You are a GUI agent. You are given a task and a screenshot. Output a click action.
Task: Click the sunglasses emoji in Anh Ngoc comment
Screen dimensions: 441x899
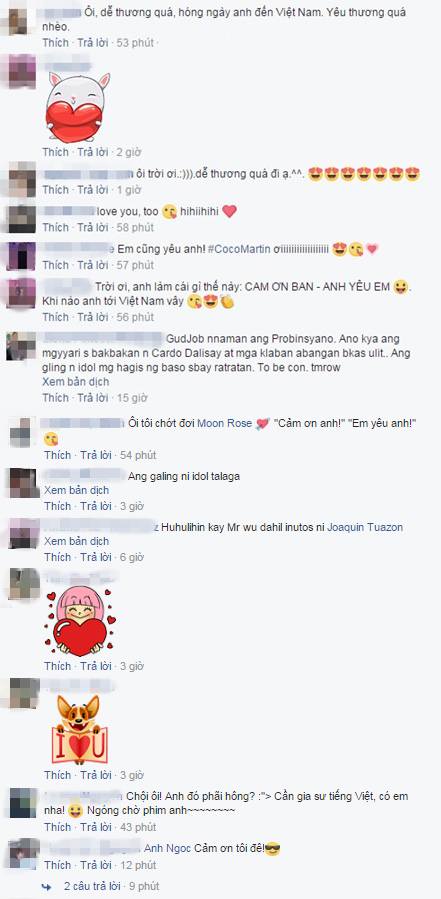273,849
